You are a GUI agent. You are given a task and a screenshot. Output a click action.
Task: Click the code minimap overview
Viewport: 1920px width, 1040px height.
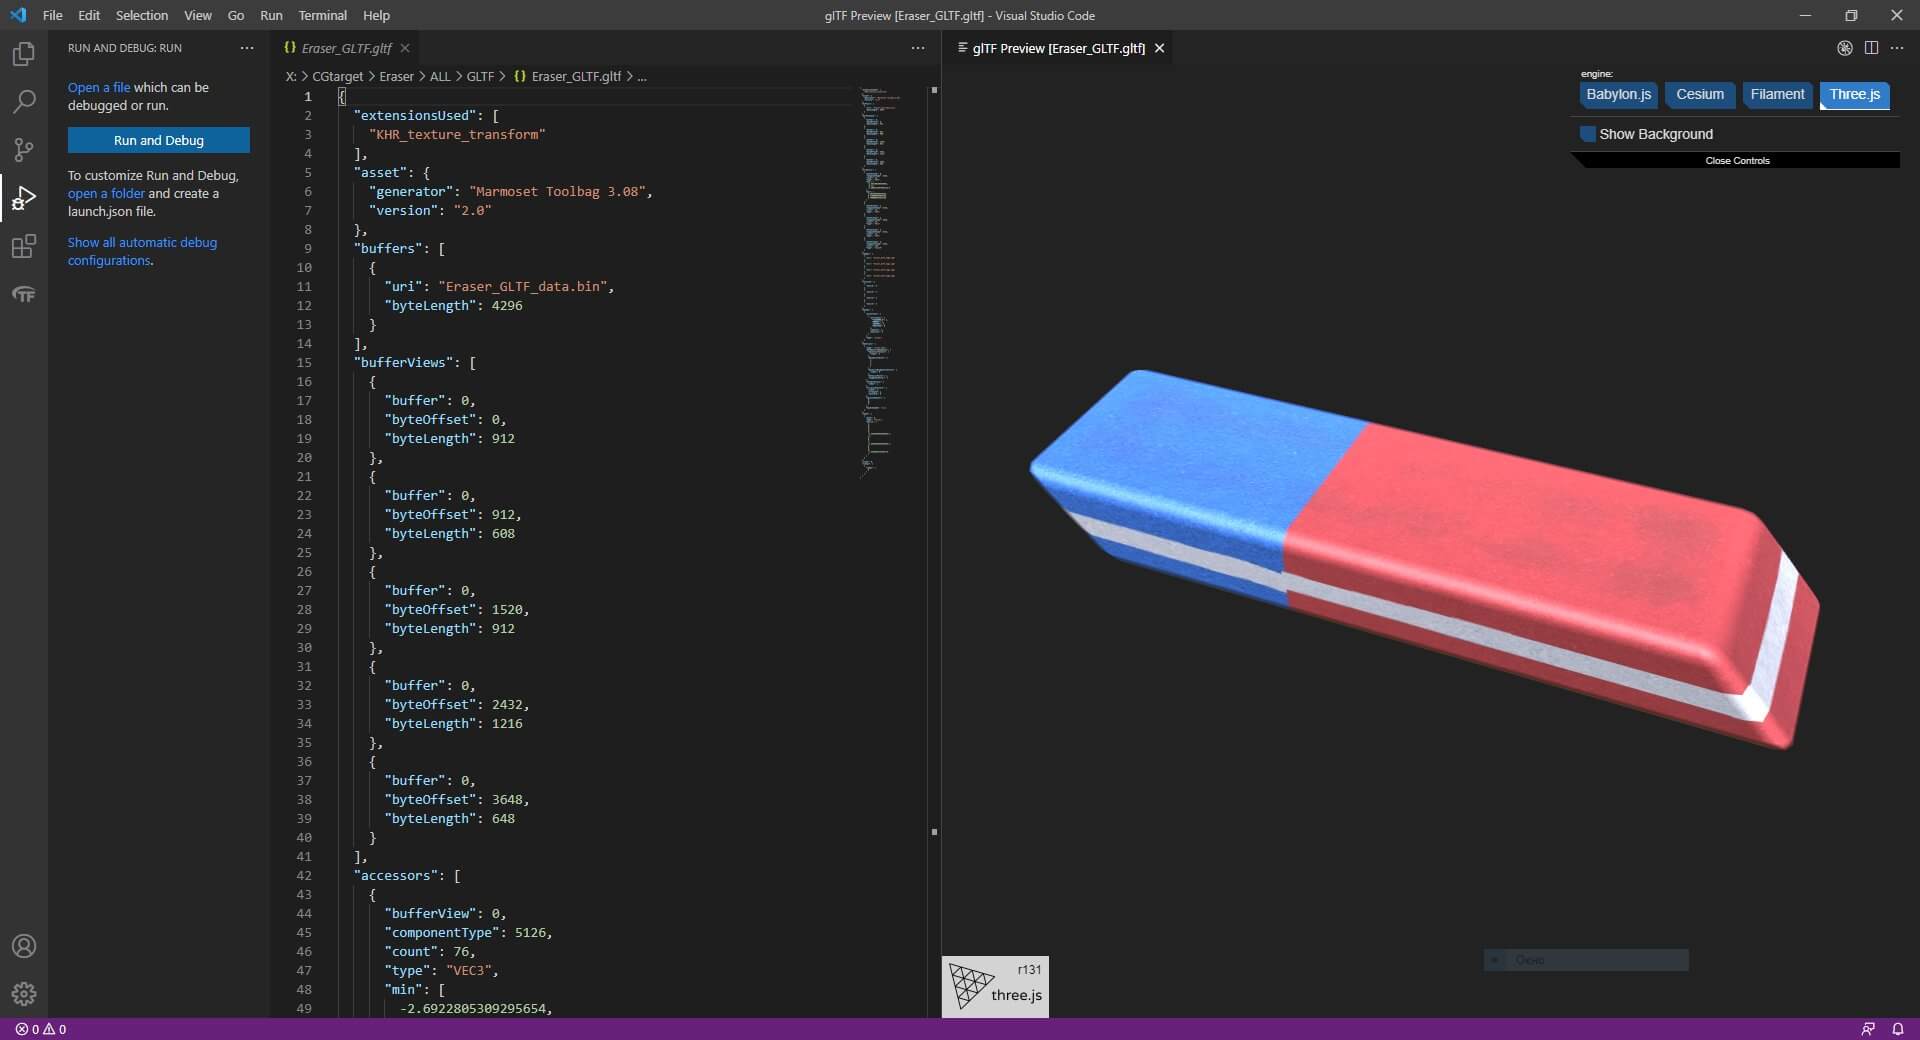(878, 280)
